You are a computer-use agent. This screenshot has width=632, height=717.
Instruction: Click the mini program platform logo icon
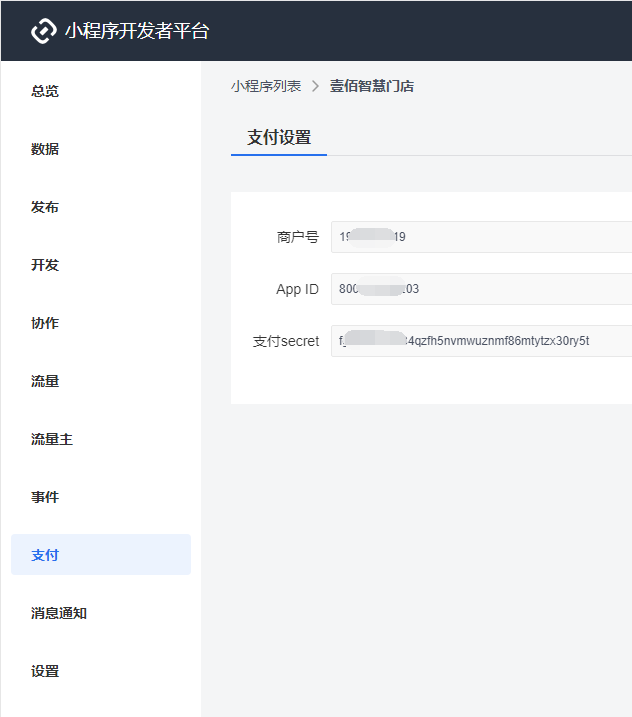coord(44,31)
